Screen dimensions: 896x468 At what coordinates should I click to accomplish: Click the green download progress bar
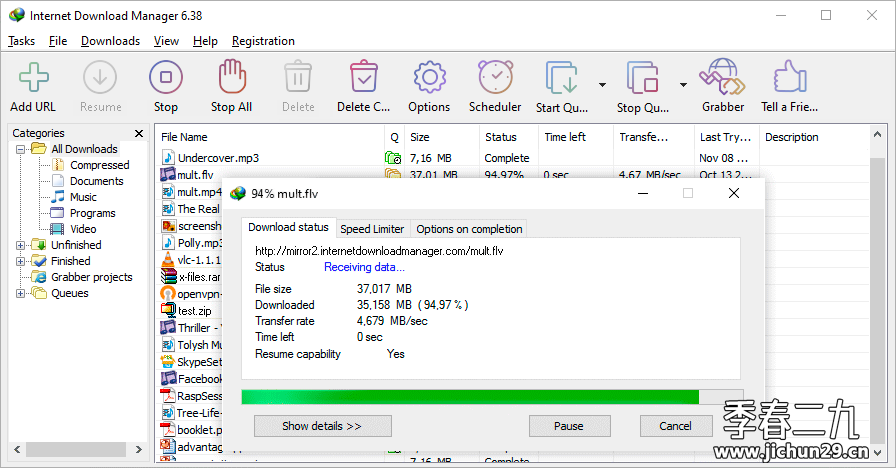pos(470,397)
